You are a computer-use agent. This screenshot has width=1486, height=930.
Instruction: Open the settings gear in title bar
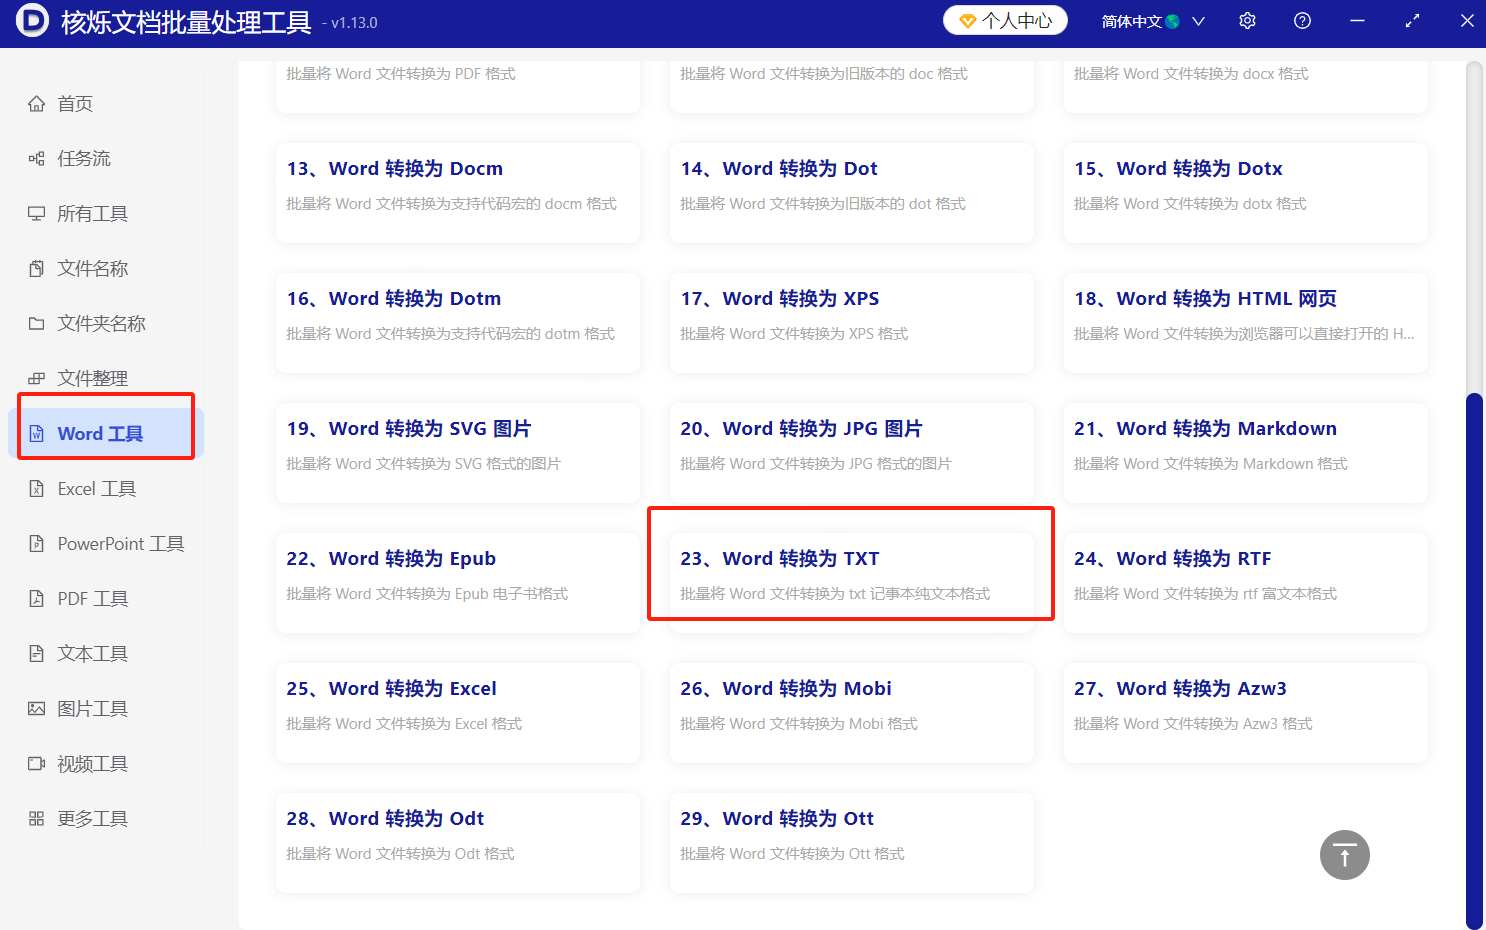1247,20
